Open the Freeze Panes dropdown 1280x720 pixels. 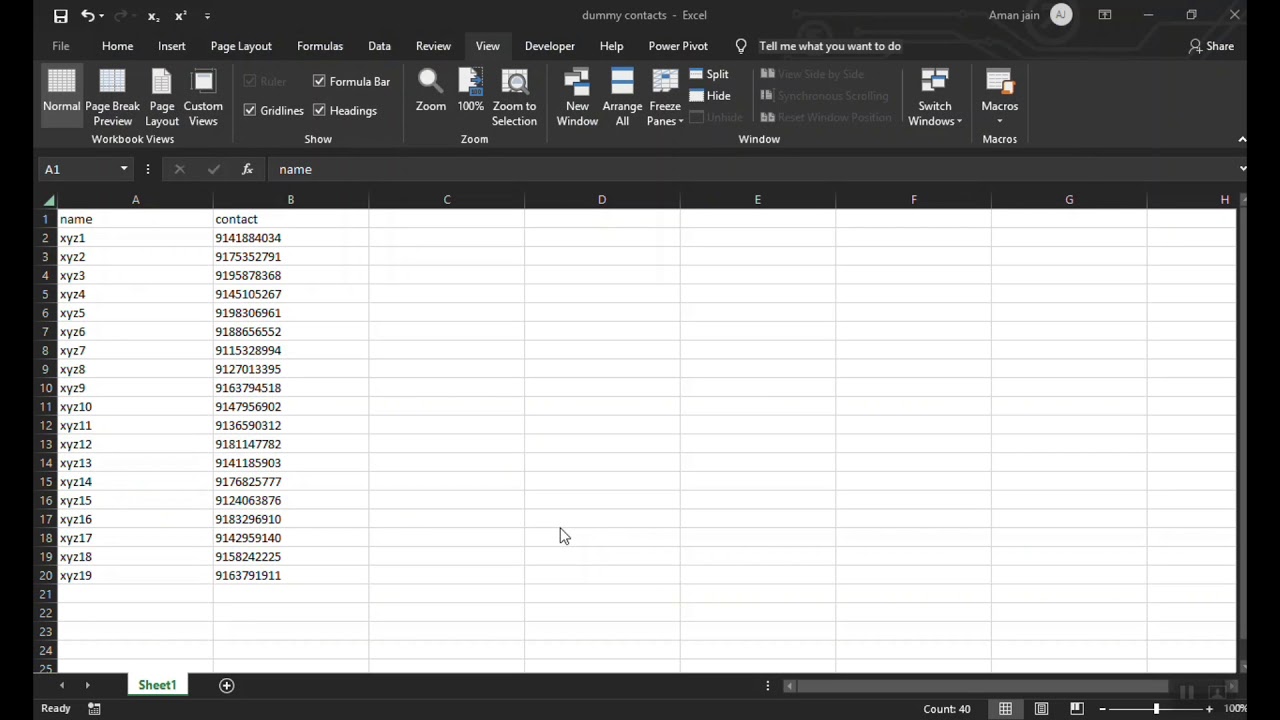tap(665, 97)
